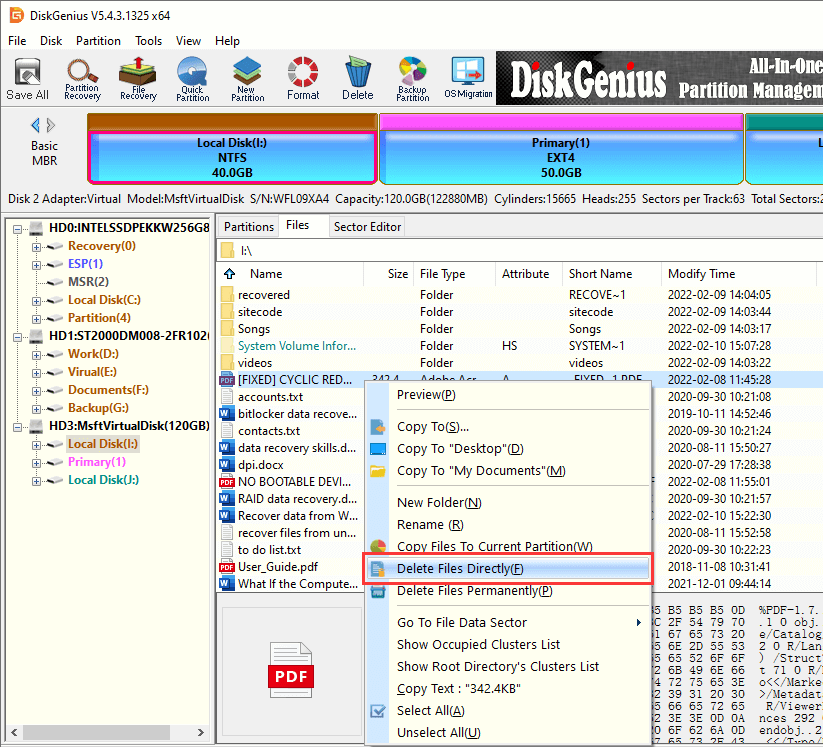Screen dimensions: 823x747
Task: Go to previous disk with left arrow
Action: [x=35, y=125]
